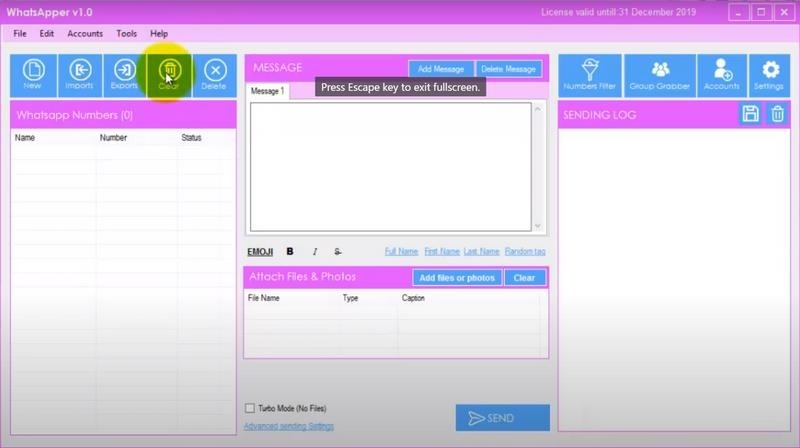Click Add files or photos button

[457, 278]
